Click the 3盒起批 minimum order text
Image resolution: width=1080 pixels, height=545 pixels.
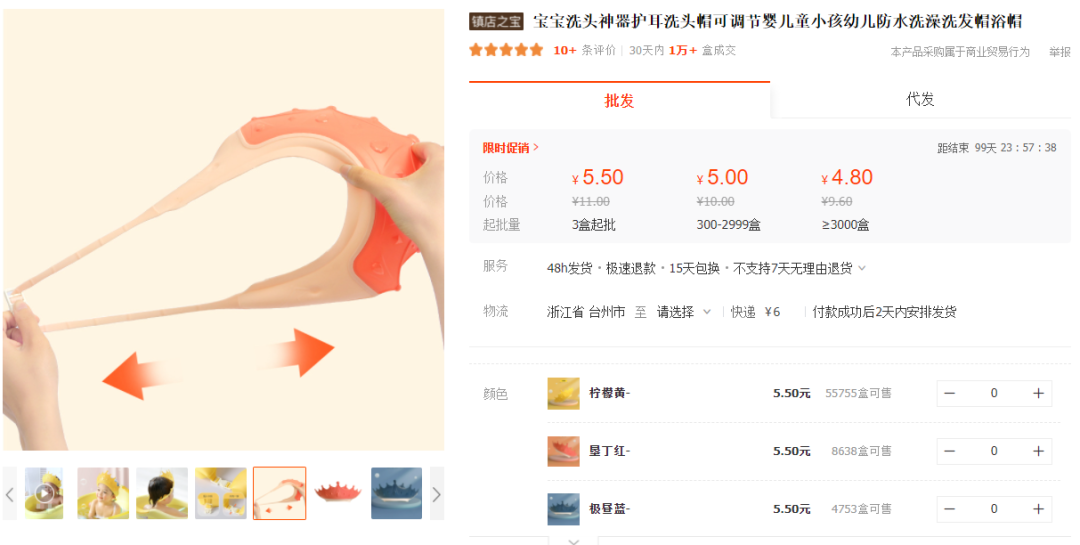(594, 225)
